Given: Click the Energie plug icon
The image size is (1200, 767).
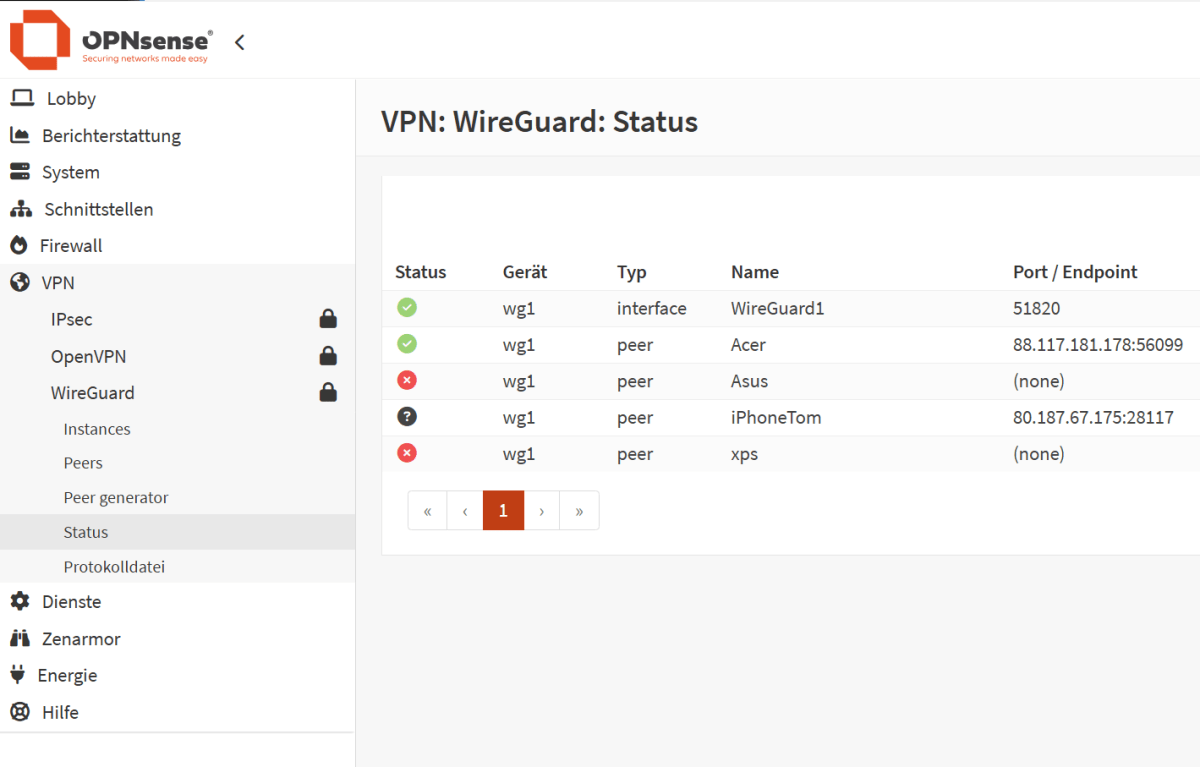Looking at the screenshot, I should tap(21, 675).
